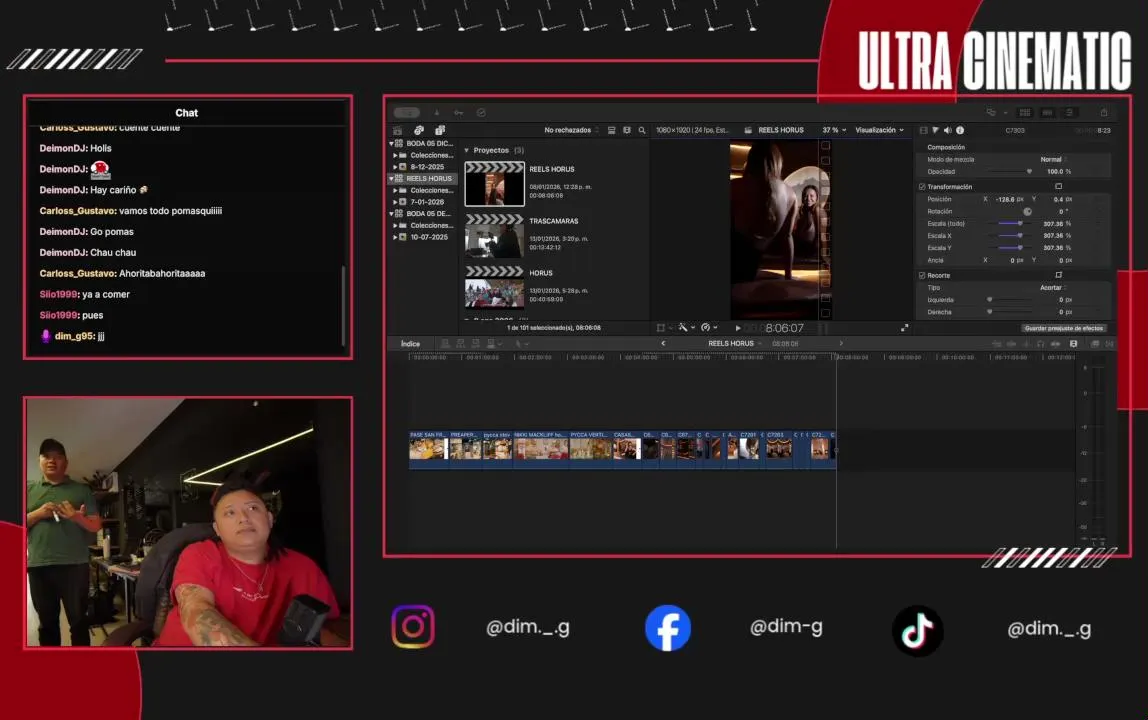The height and width of the screenshot is (720, 1148).
Task: Click the Índice timeline index button
Action: (410, 344)
